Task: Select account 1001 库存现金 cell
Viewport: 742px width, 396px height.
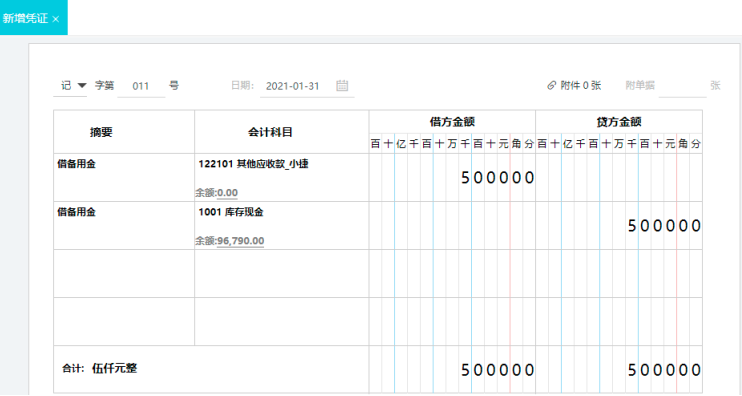Action: tap(282, 226)
